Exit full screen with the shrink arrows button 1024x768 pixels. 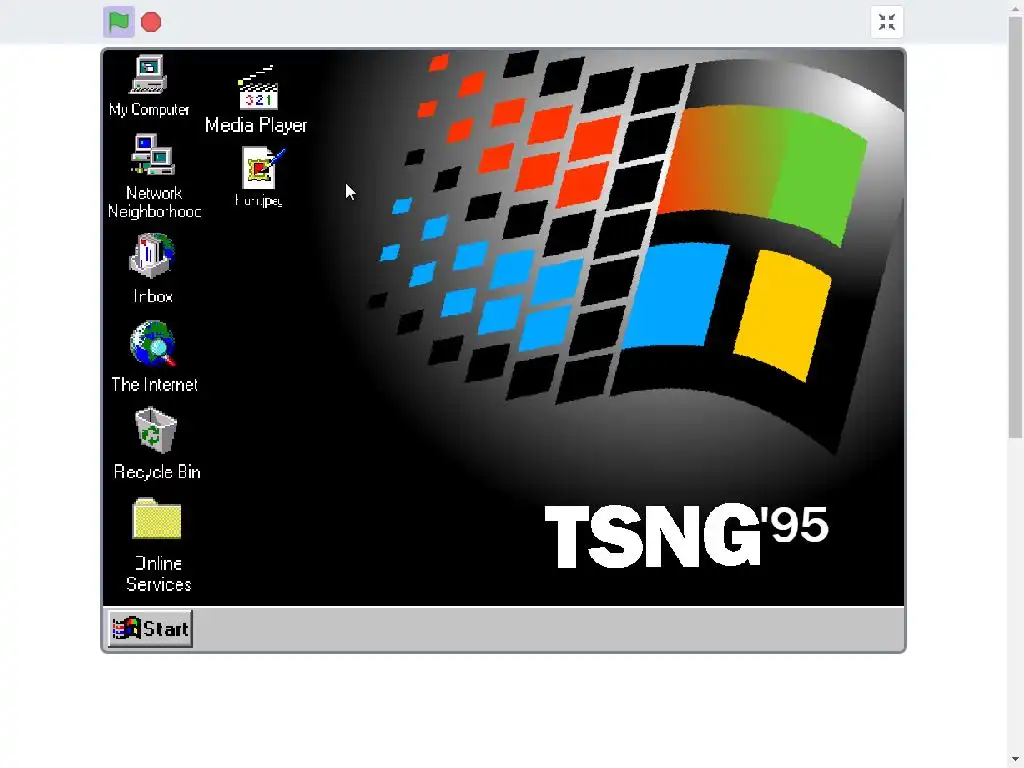(x=887, y=22)
